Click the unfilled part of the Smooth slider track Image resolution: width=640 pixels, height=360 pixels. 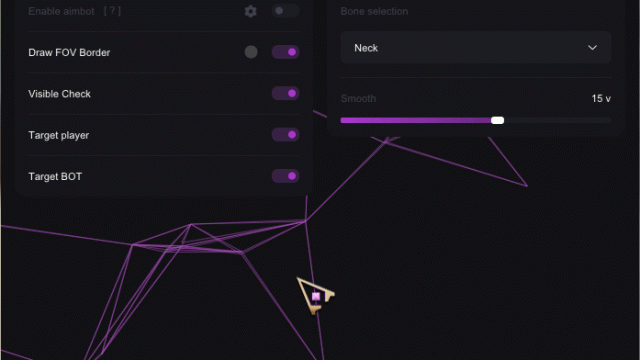[x=558, y=120]
